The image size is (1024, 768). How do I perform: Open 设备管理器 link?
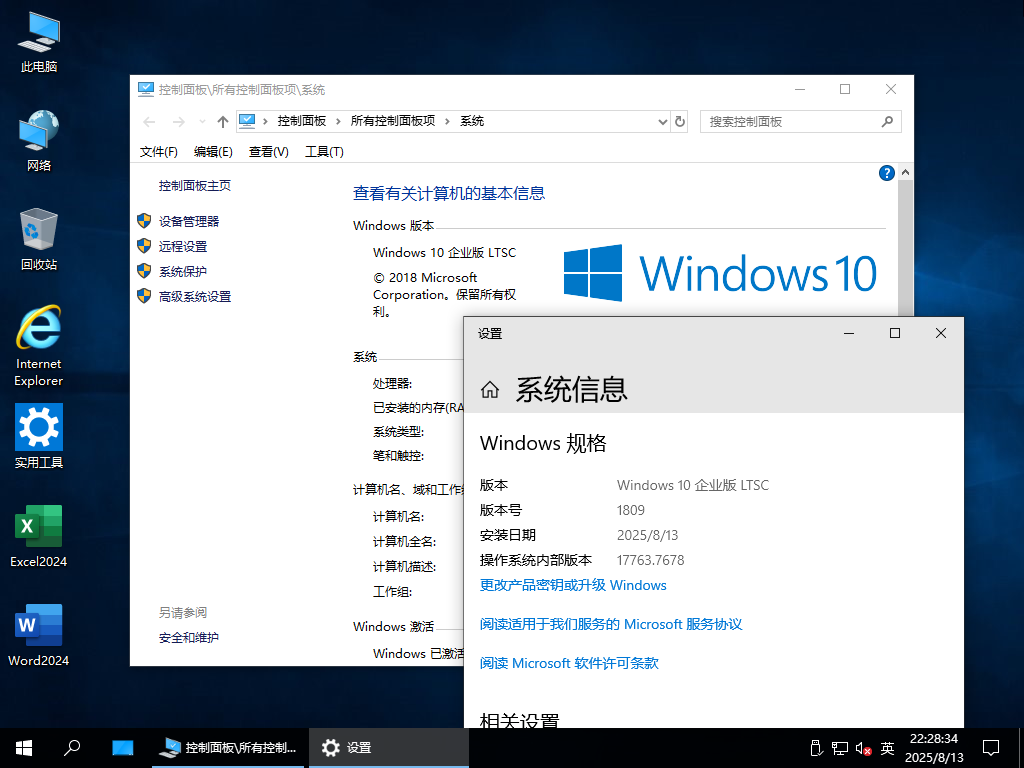tap(189, 221)
